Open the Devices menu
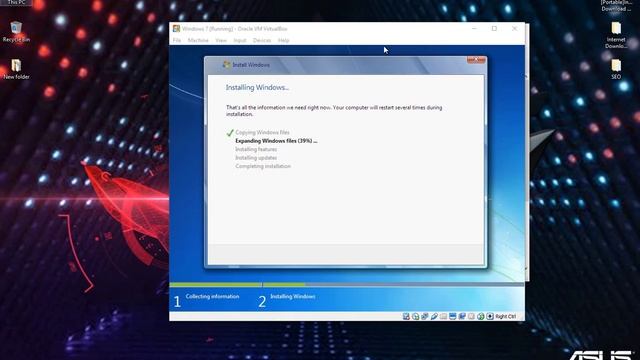 point(262,40)
